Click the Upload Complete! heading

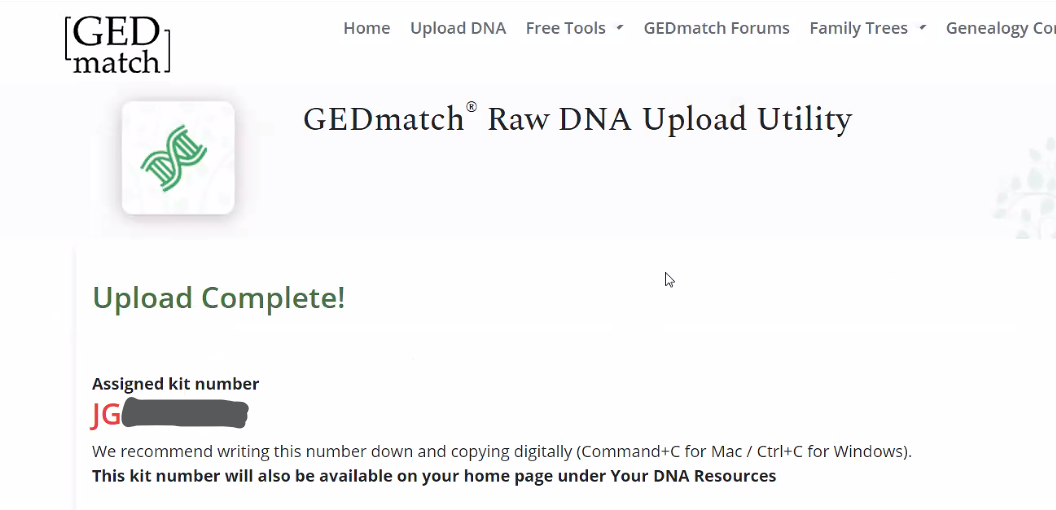[218, 298]
